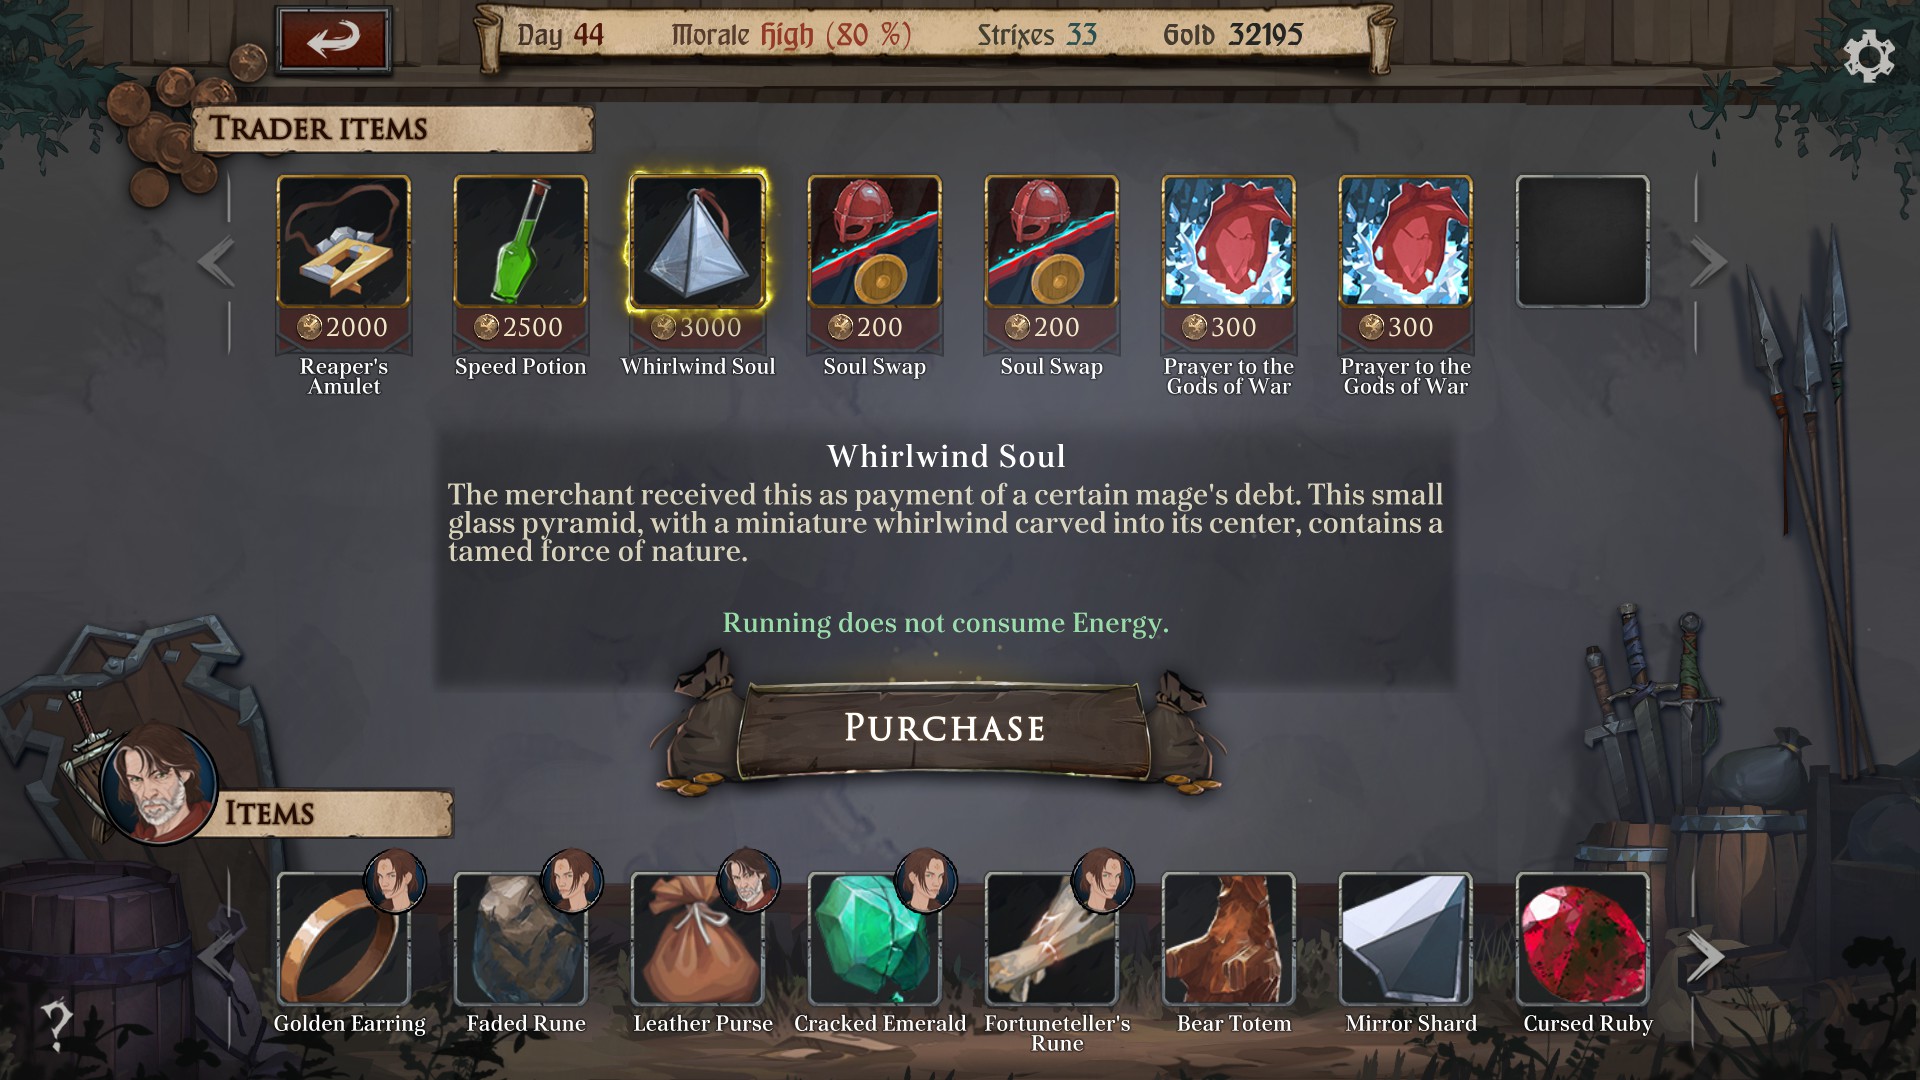
Task: Purchase the Whirlwind Soul
Action: point(944,728)
